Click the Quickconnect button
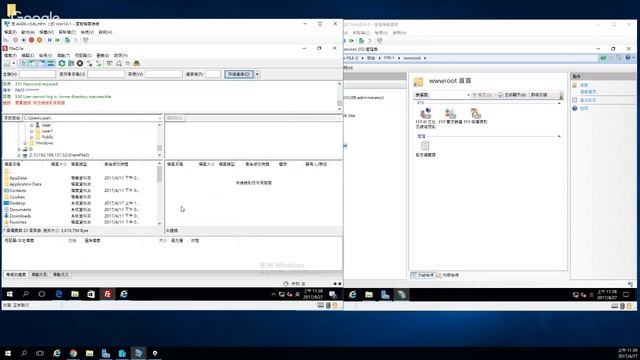The image size is (640, 360). tap(239, 74)
